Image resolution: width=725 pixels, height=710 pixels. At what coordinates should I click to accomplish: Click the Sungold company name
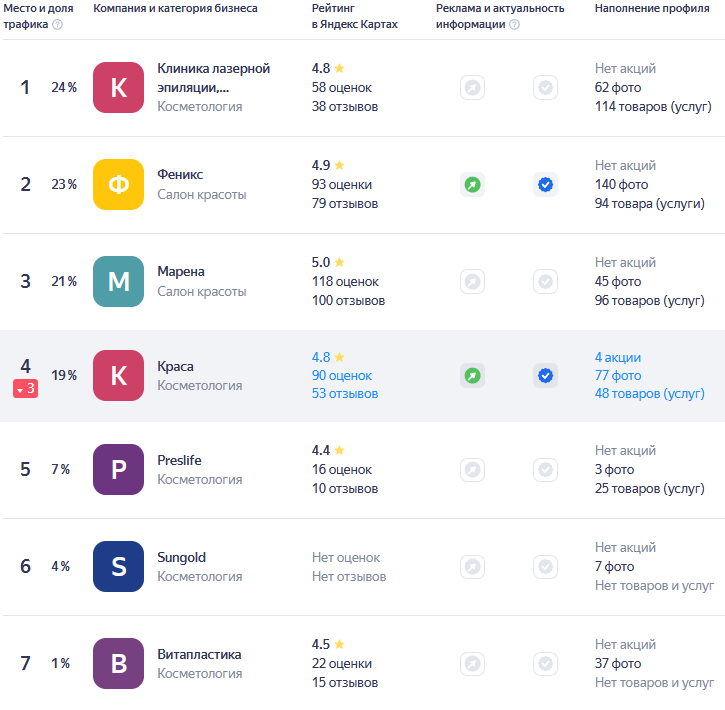[181, 557]
